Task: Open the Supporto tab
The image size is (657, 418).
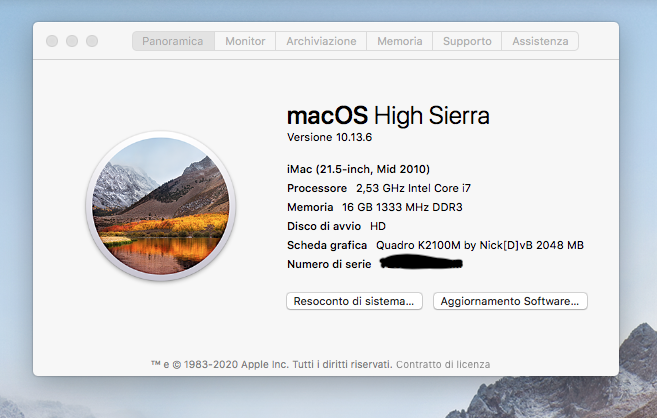Action: [467, 41]
